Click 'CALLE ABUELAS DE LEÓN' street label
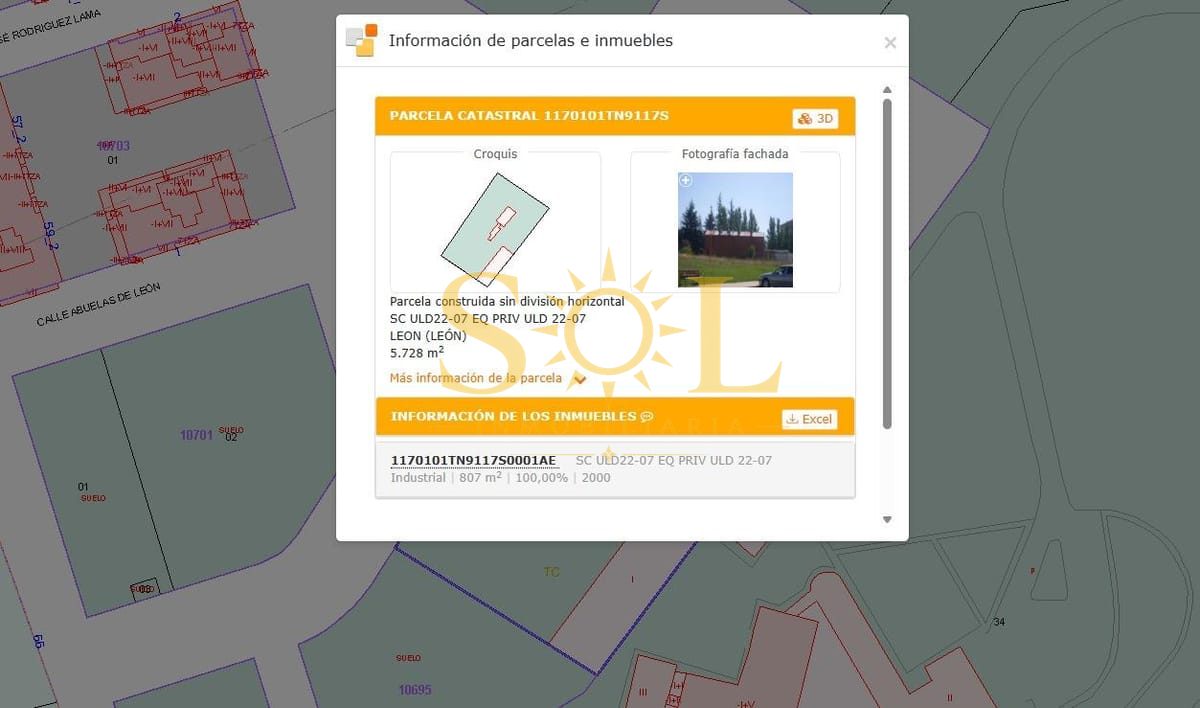Viewport: 1200px width, 708px height. click(x=98, y=305)
